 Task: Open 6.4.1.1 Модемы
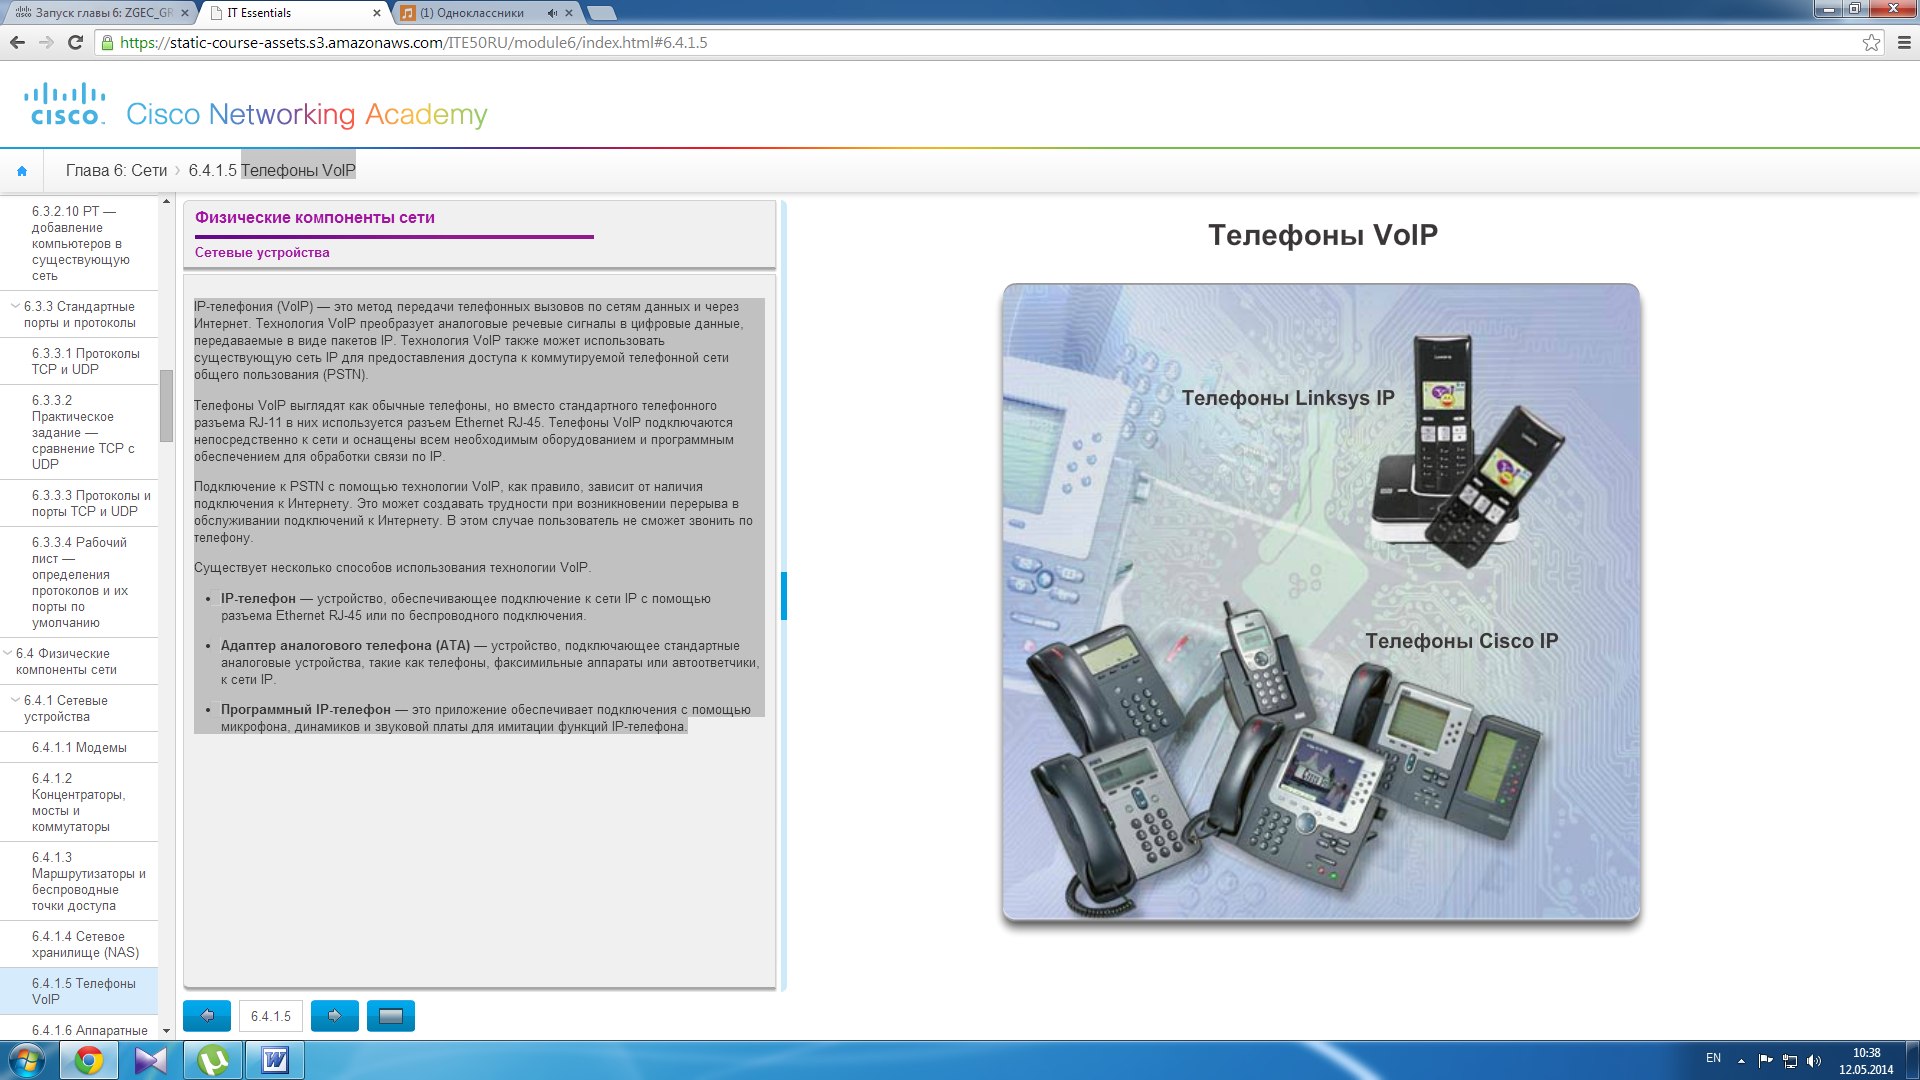tap(80, 748)
